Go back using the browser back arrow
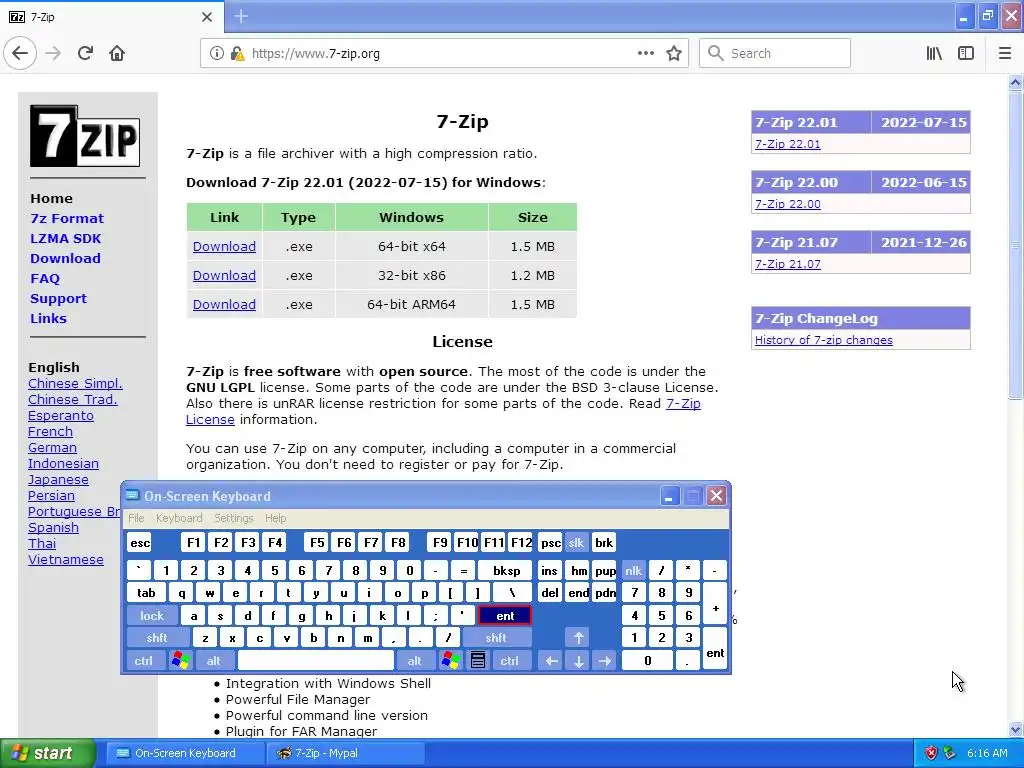 [x=20, y=54]
